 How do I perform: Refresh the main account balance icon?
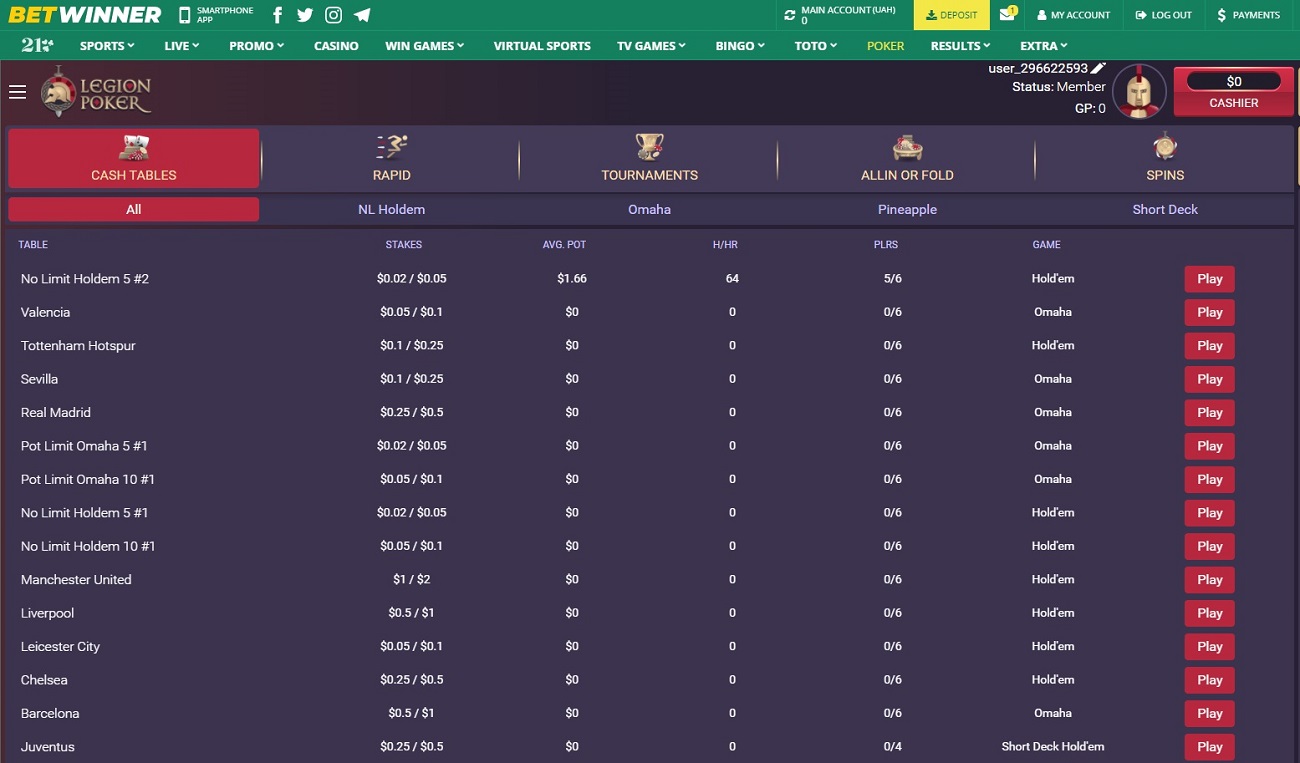tap(790, 15)
